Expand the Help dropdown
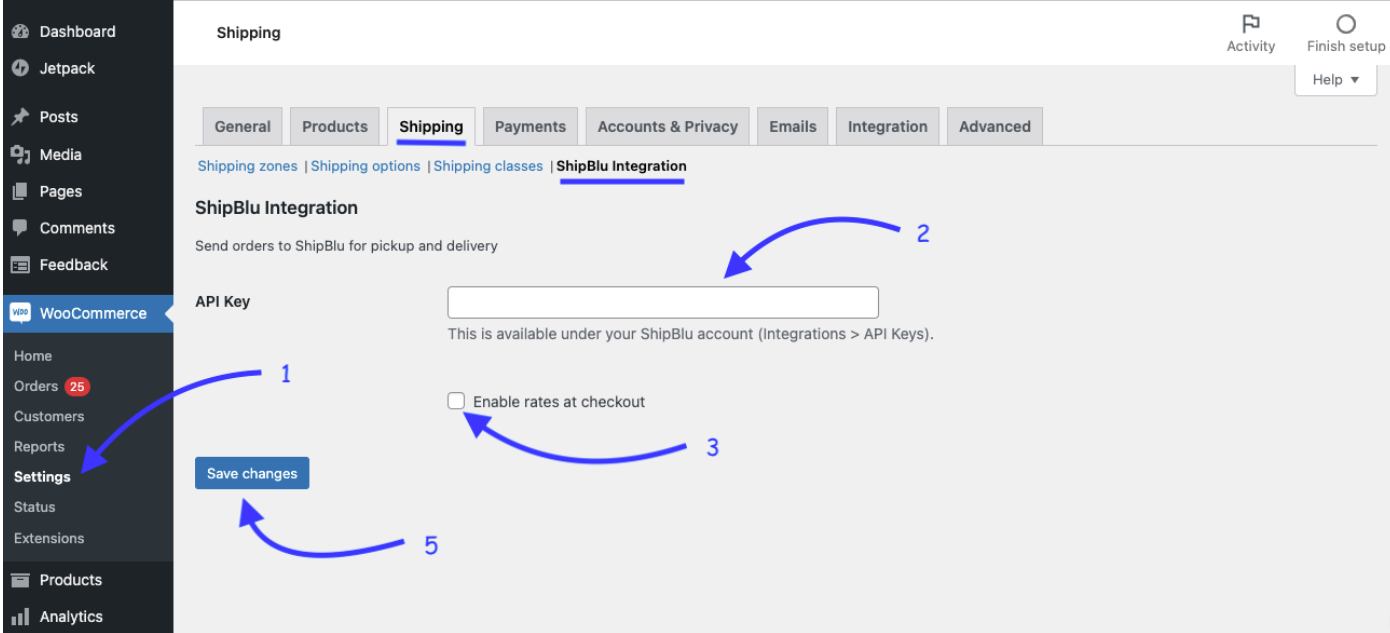The image size is (1390, 633). (1336, 80)
